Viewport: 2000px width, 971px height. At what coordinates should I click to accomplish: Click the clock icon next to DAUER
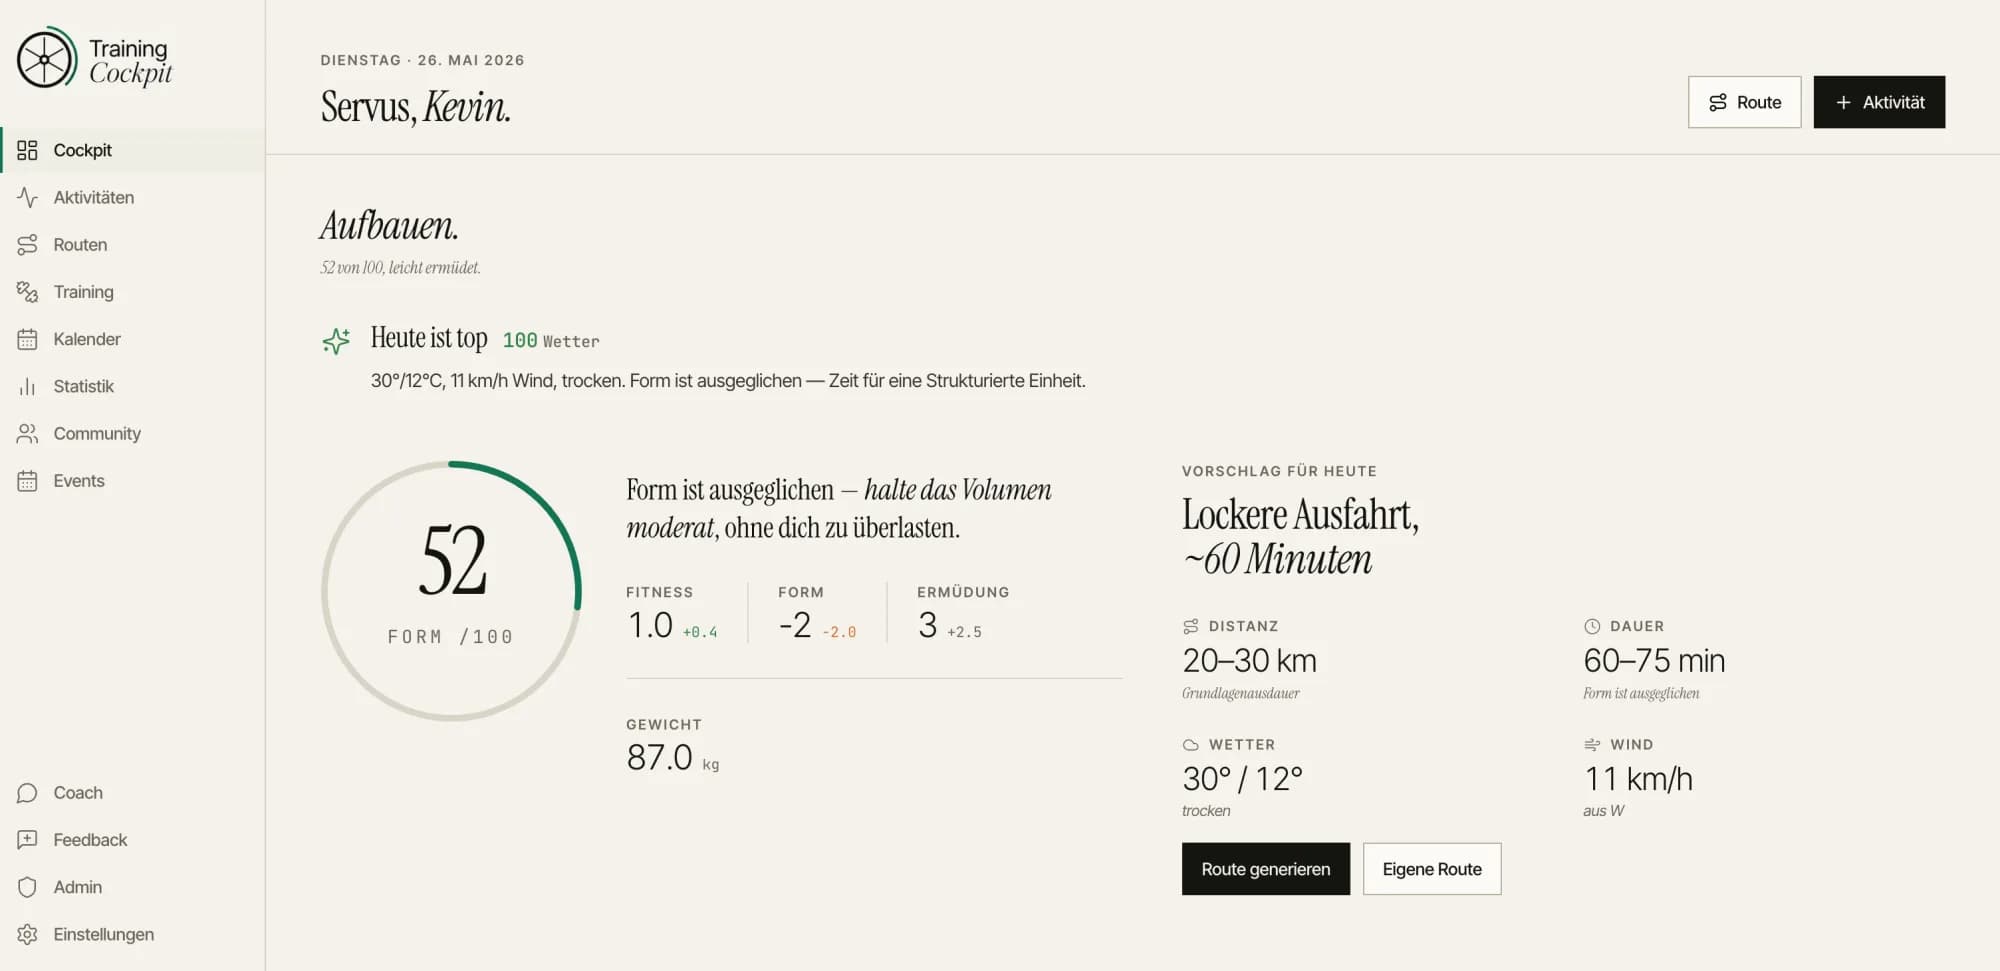tap(1592, 626)
